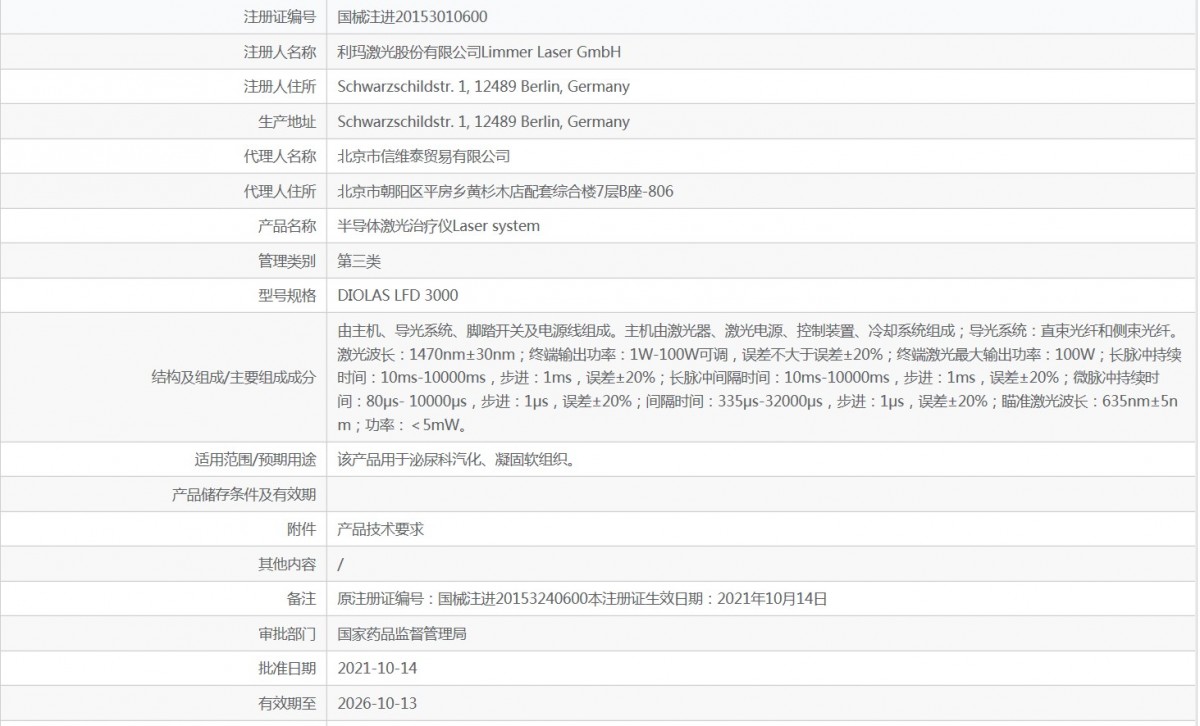The height and width of the screenshot is (726, 1200).
Task: Click the 备注 label
Action: tap(302, 600)
